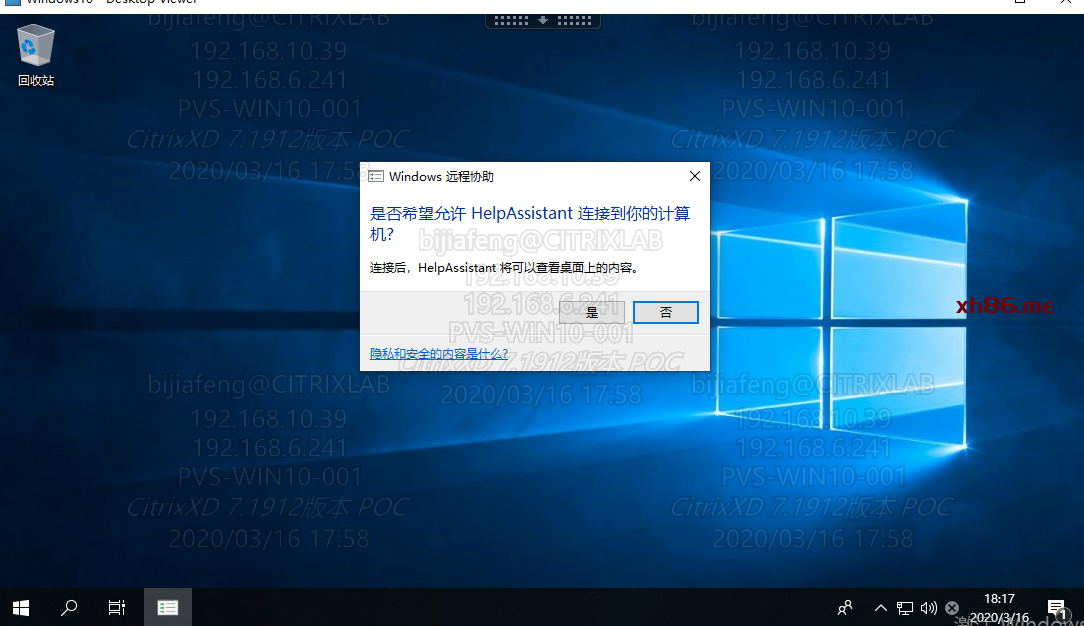The image size is (1084, 626).
Task: Click the network status tray icon
Action: (904, 607)
